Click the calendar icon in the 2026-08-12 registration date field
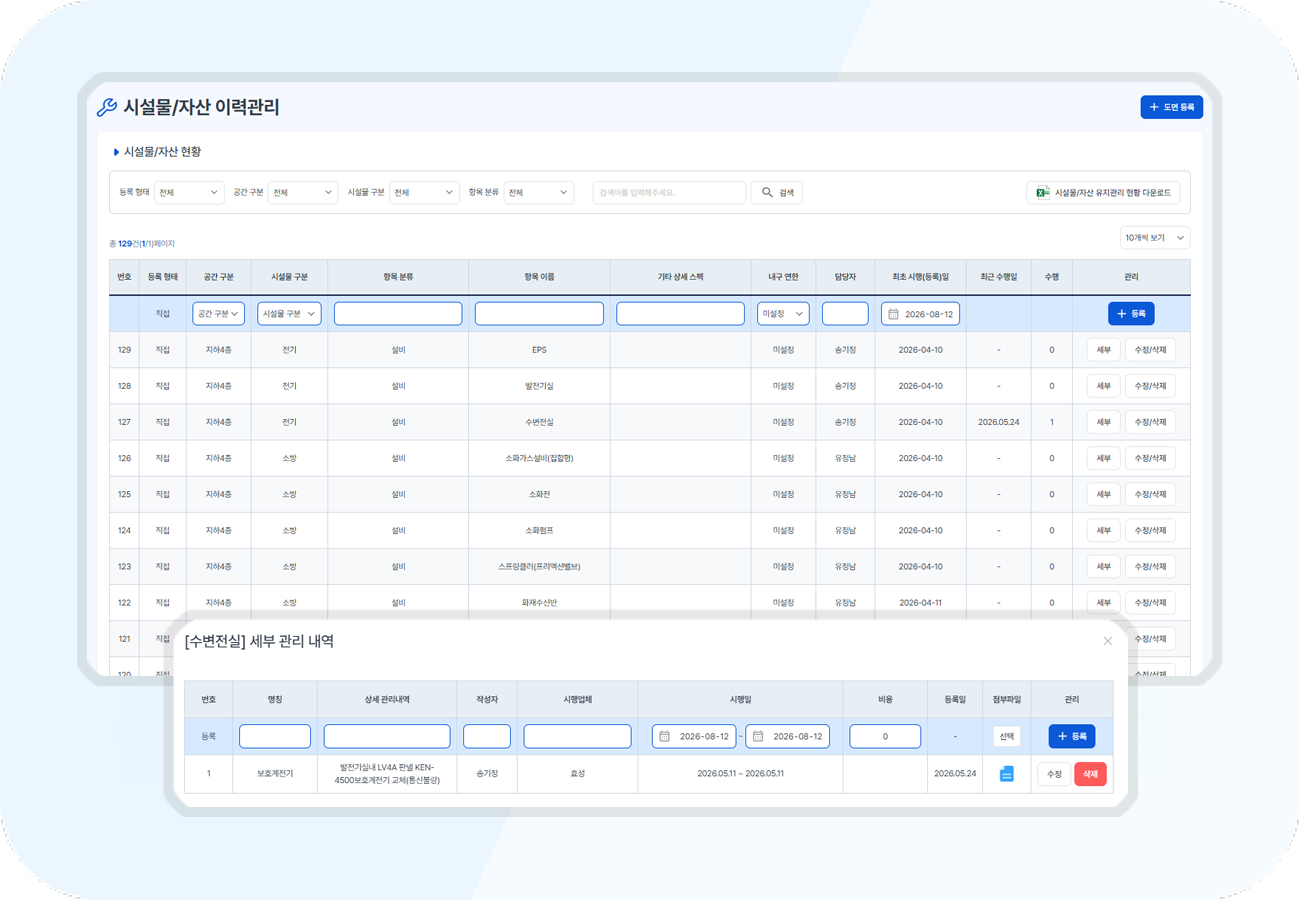1300x900 pixels. (894, 314)
